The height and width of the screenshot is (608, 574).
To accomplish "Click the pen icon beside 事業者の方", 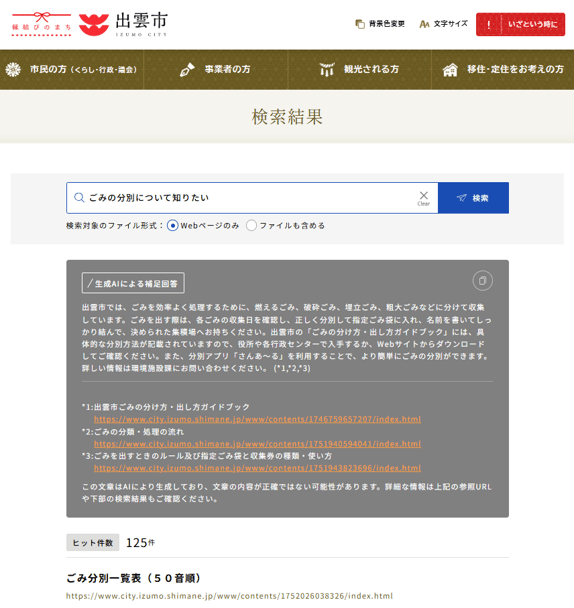I will pyautogui.click(x=187, y=70).
